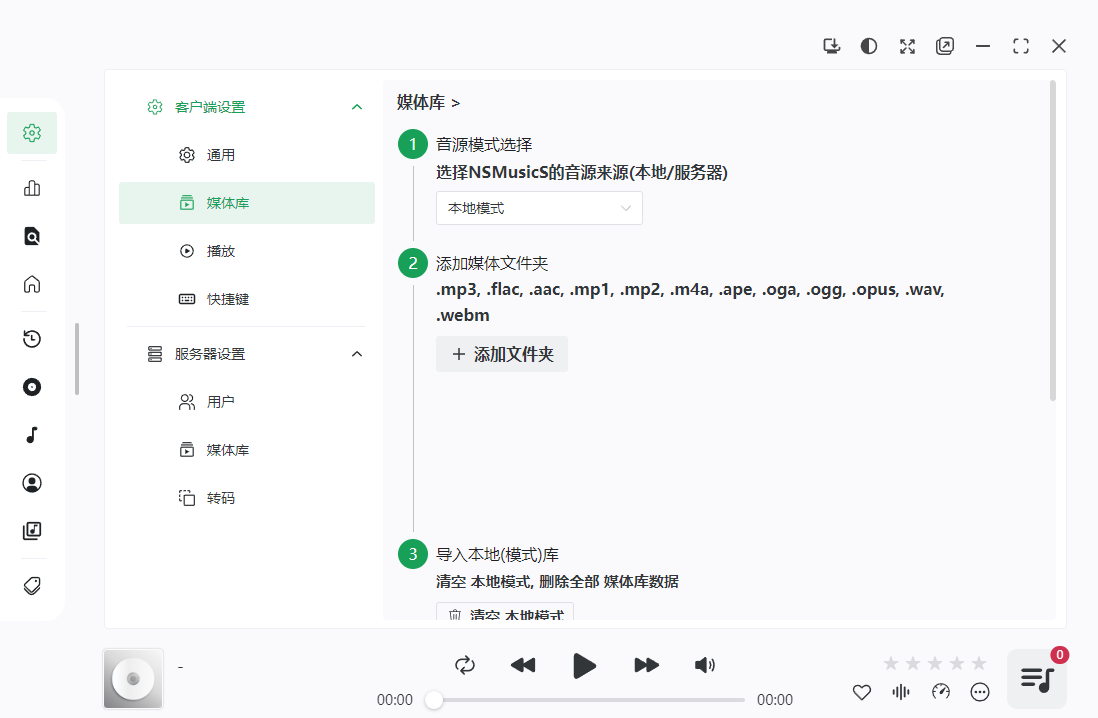Click the 添加文件夹 button

tap(501, 354)
